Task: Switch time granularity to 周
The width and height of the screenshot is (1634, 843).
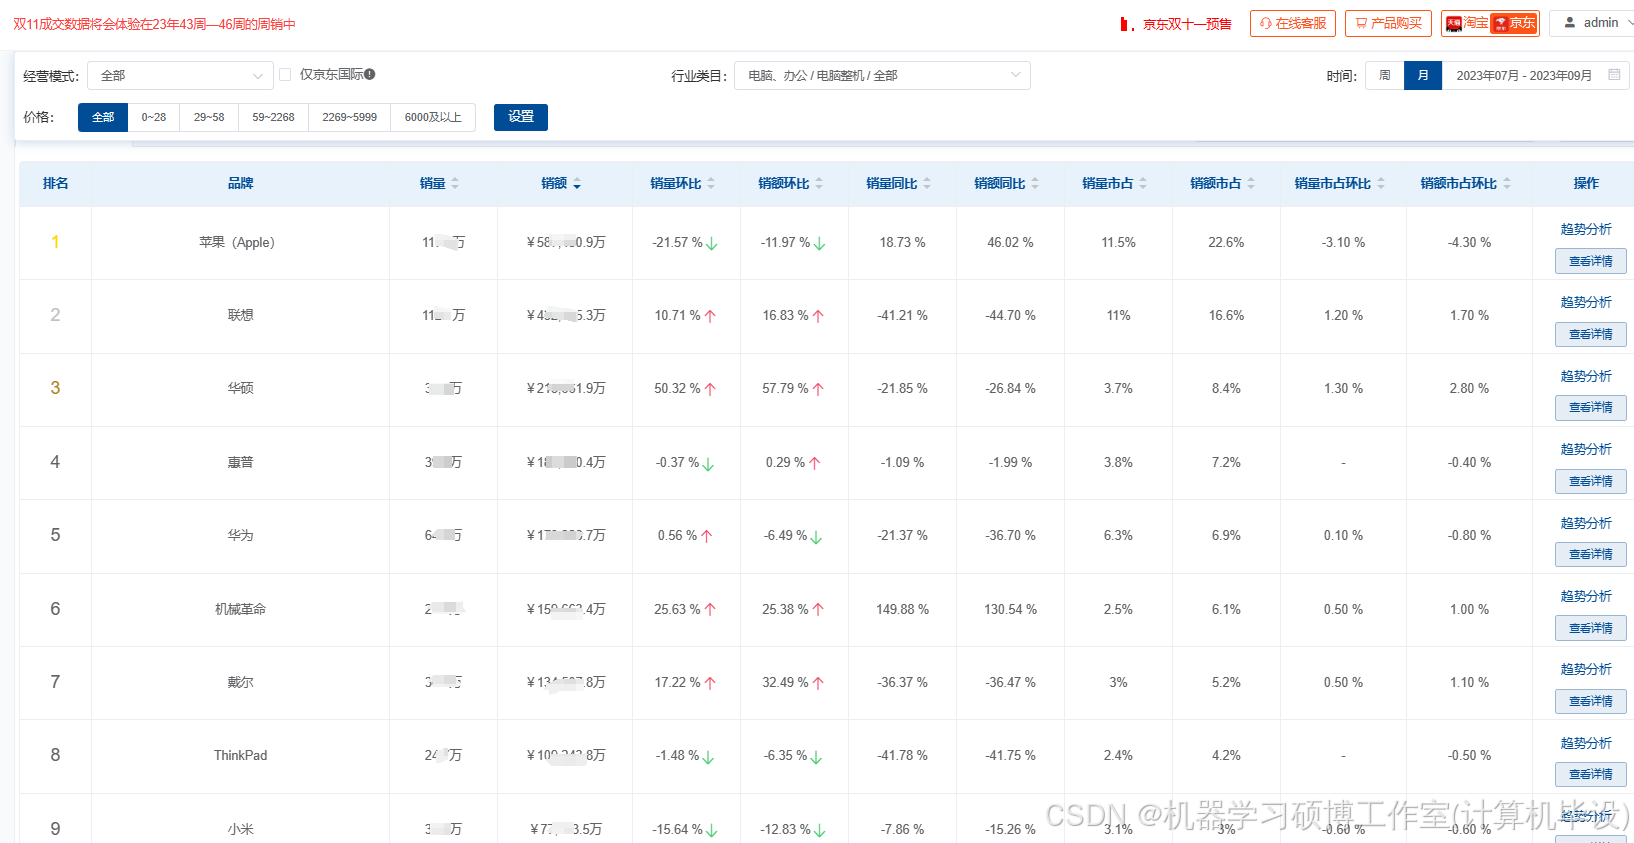Action: point(1385,75)
